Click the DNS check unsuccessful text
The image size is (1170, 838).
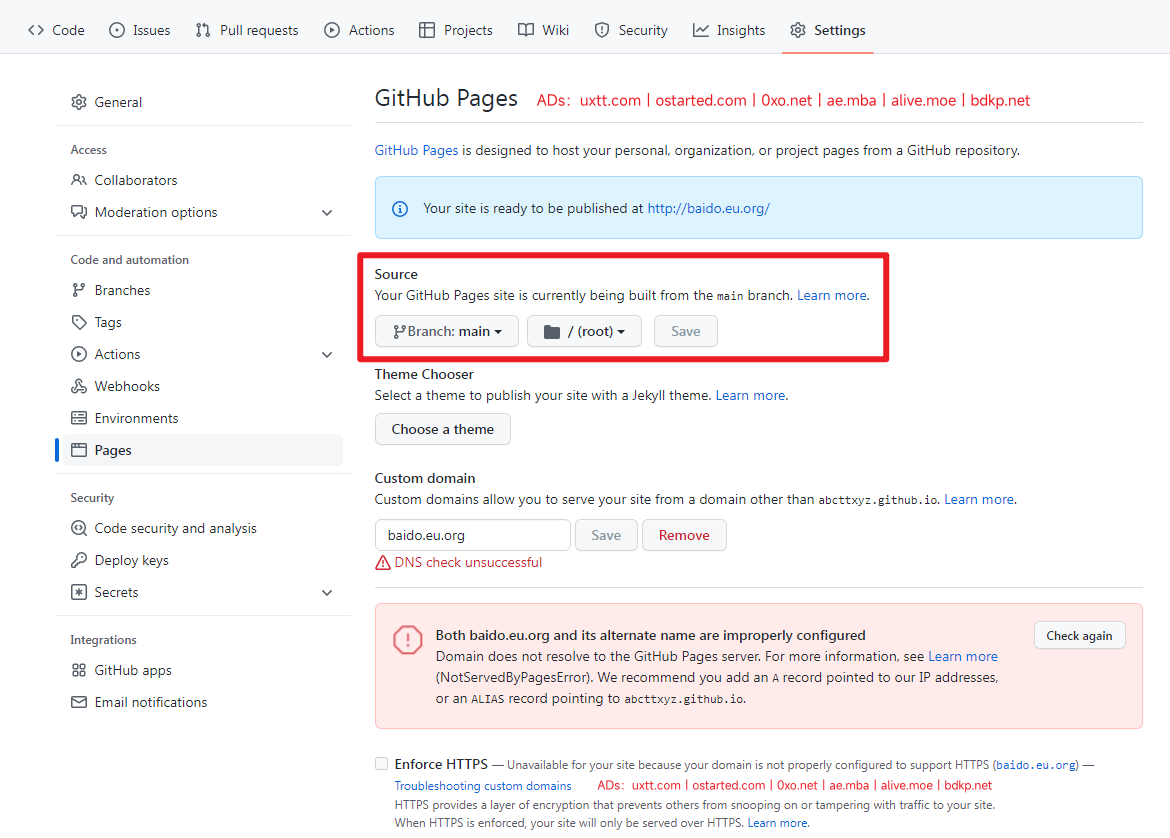[x=468, y=563]
